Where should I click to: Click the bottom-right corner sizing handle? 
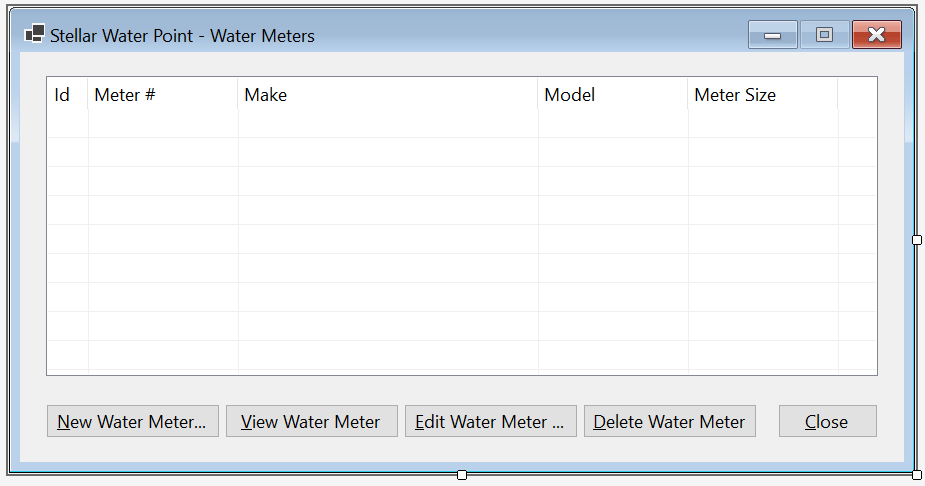(916, 475)
